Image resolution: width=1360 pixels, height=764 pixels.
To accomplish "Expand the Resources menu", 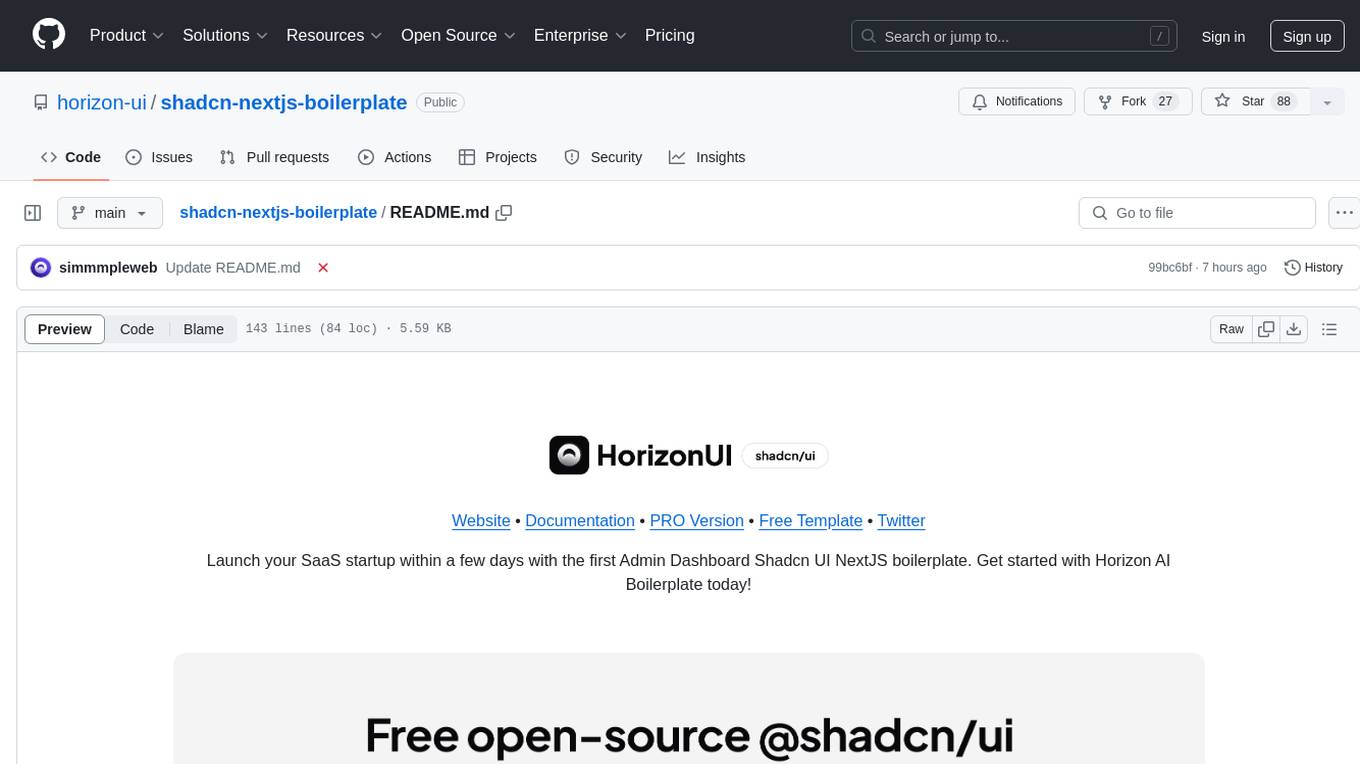I will click(334, 35).
